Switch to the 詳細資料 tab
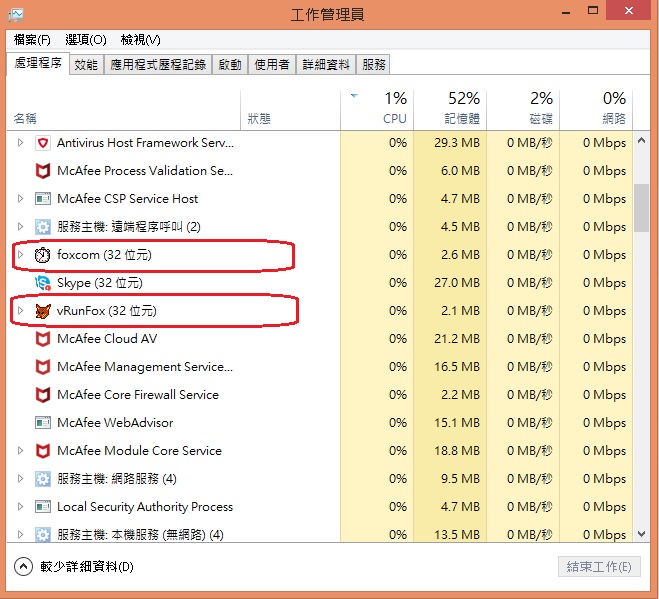The image size is (659, 599). coord(326,65)
